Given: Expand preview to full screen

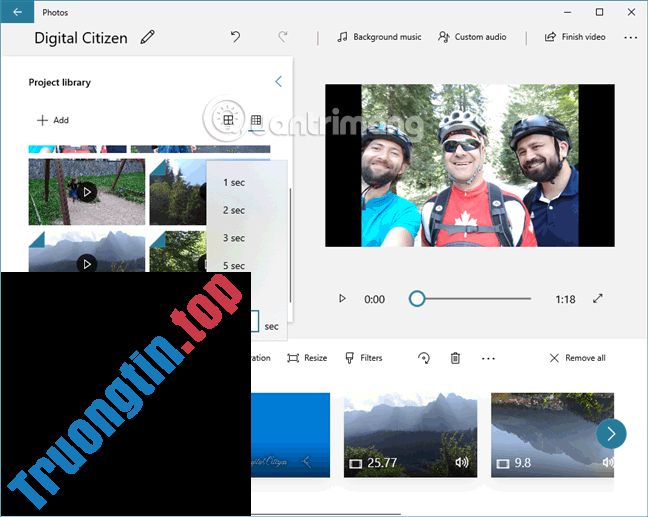Looking at the screenshot, I should pyautogui.click(x=598, y=298).
